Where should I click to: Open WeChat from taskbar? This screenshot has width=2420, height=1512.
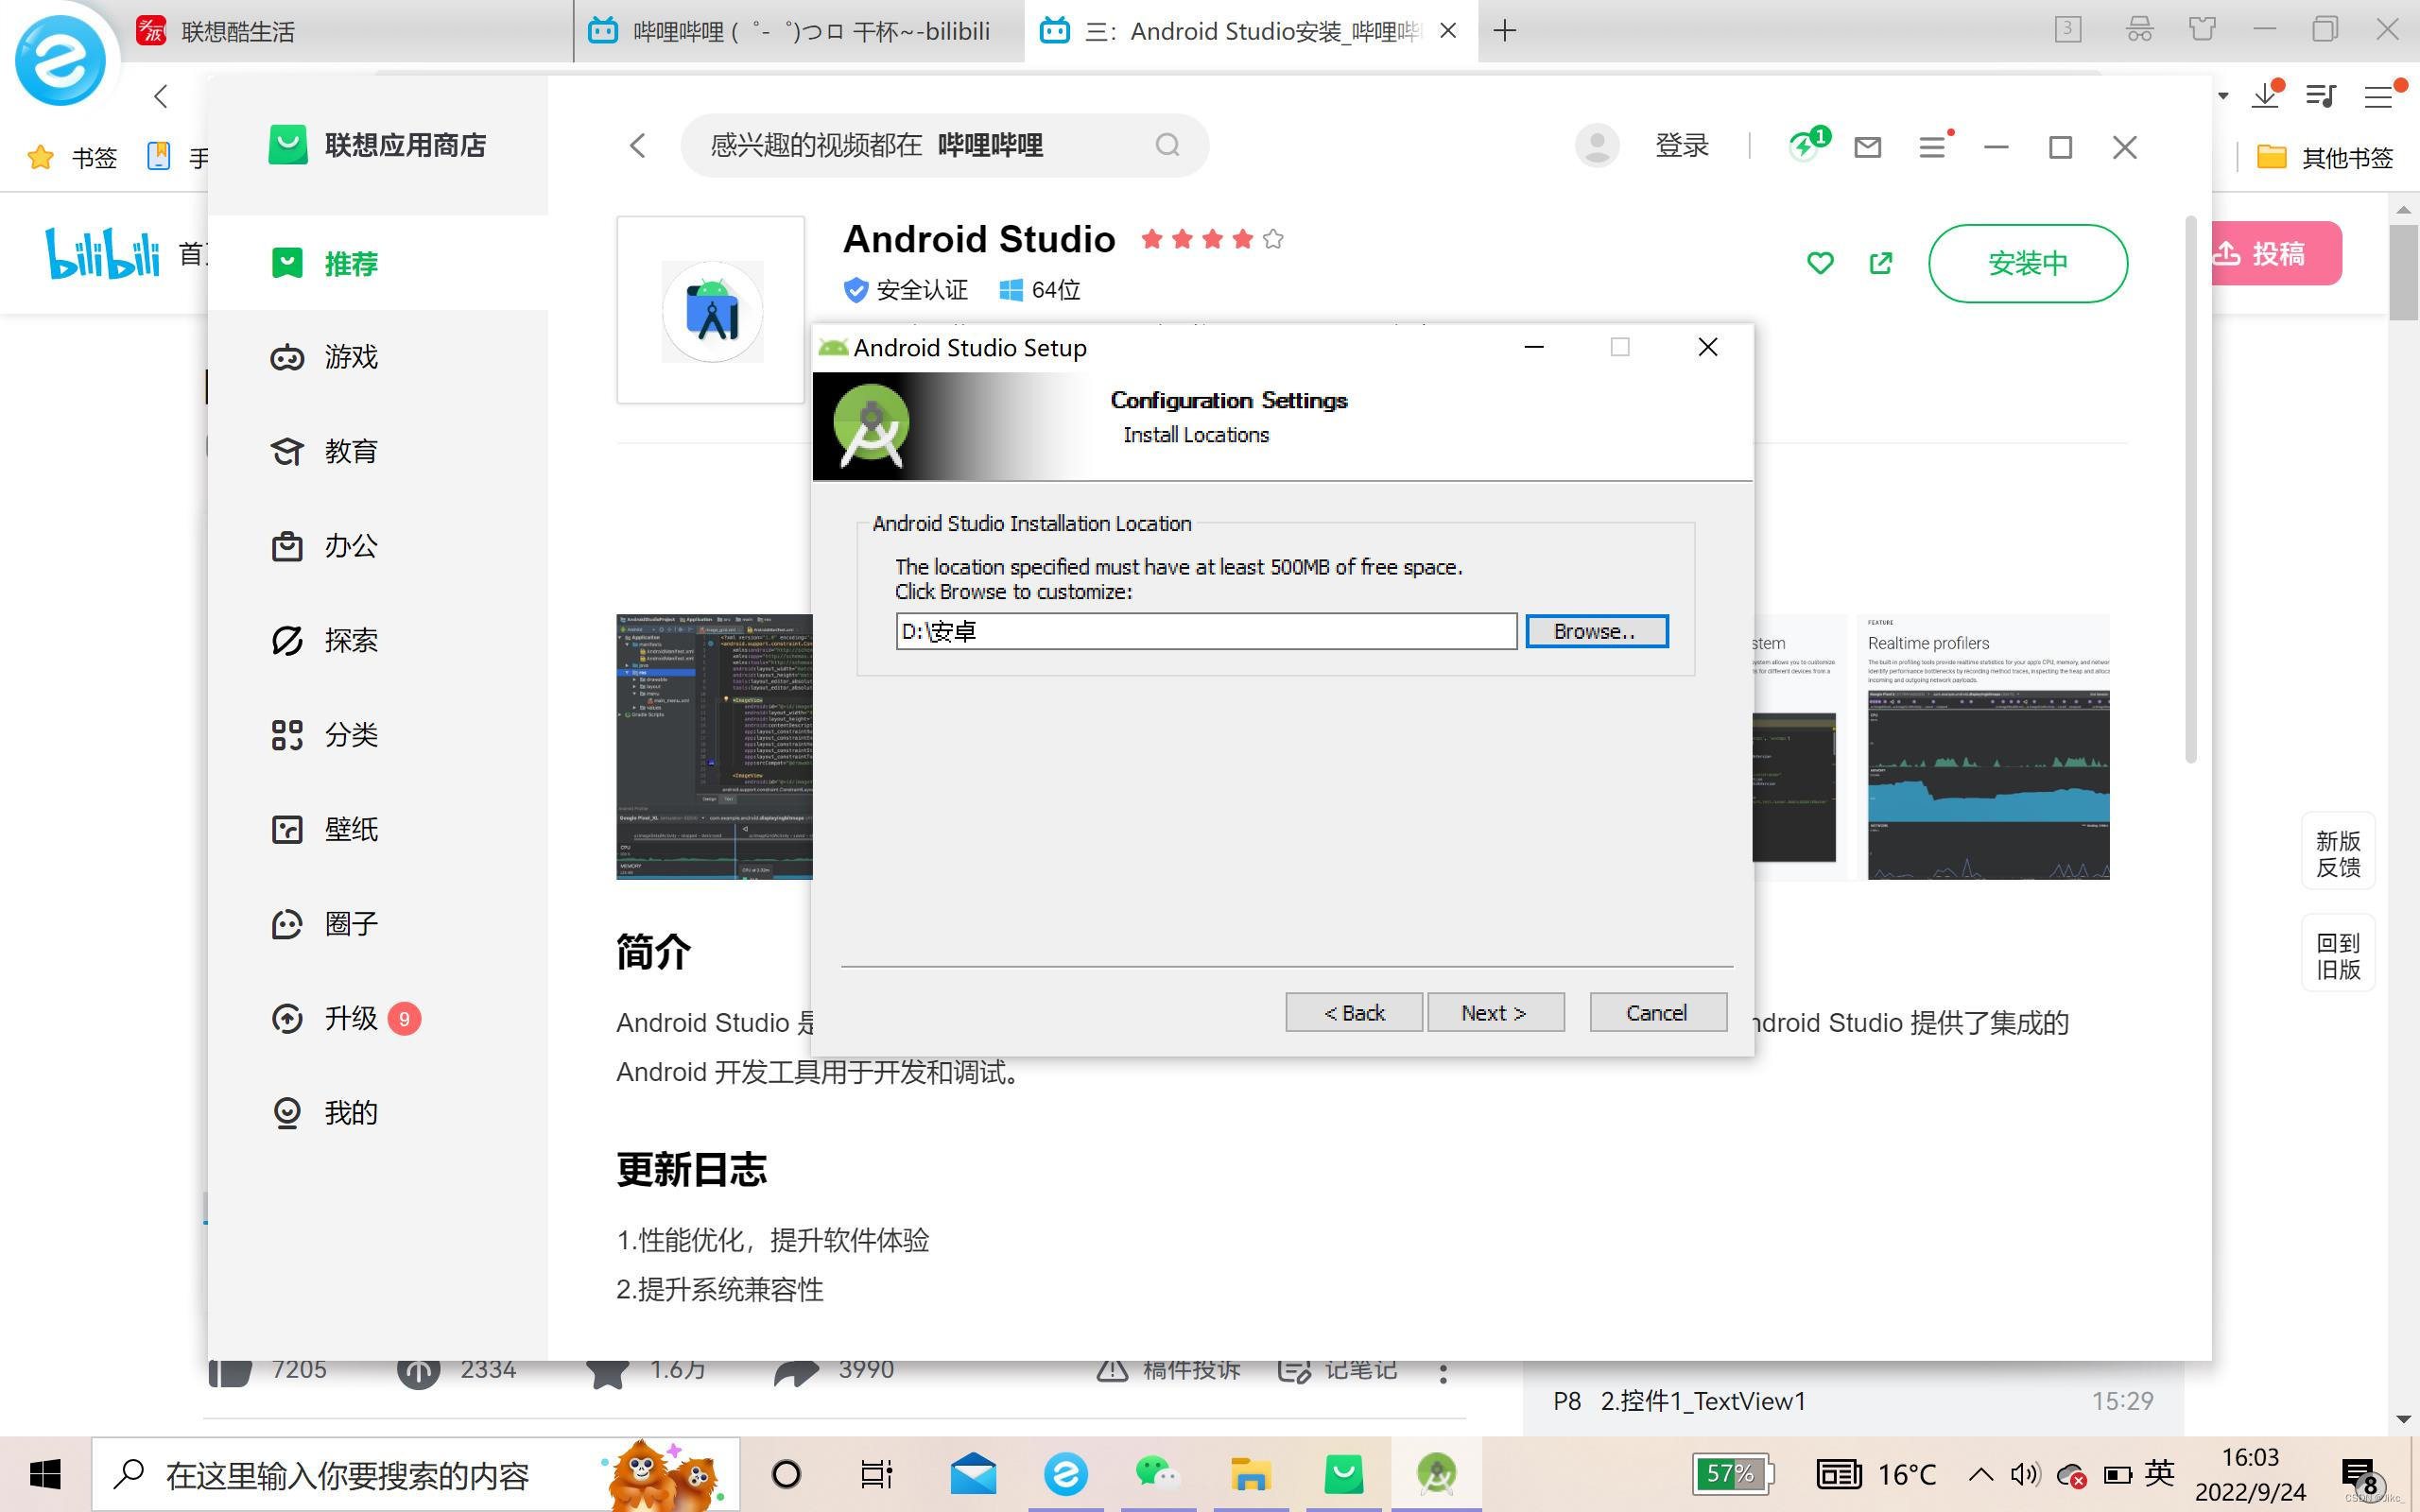pyautogui.click(x=1157, y=1474)
